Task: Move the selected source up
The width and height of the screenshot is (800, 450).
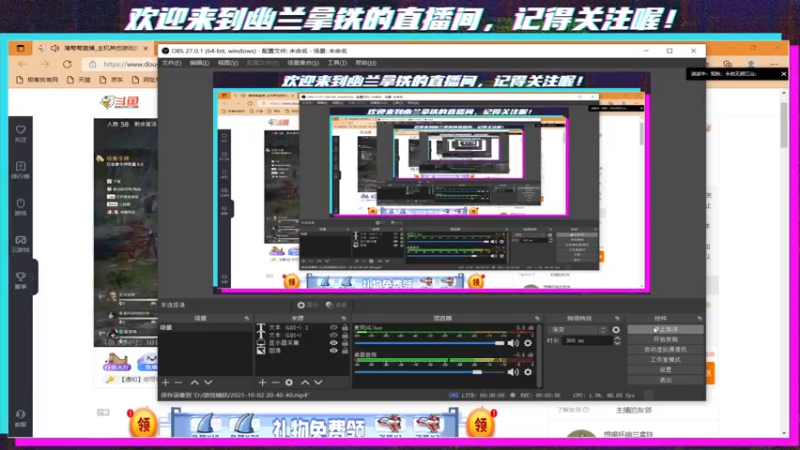Action: 305,382
